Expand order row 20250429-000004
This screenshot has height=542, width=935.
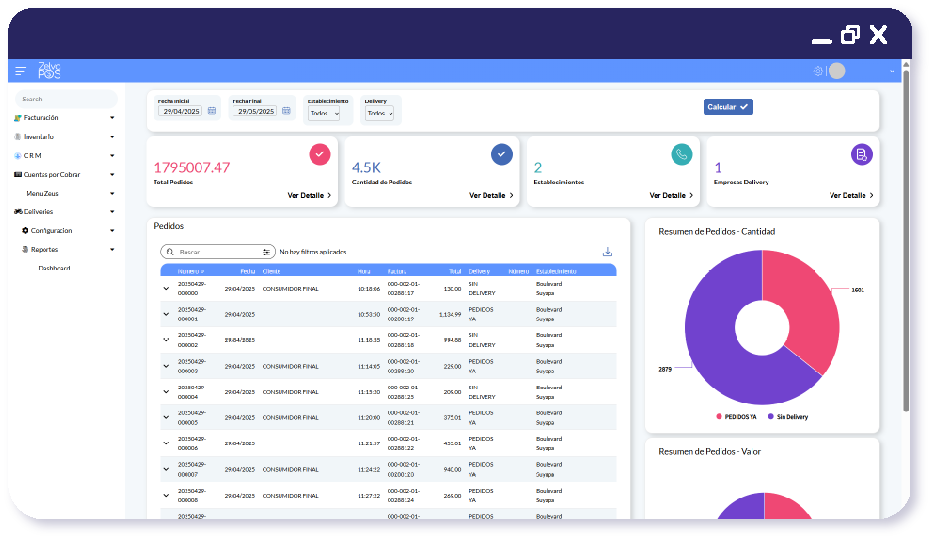pyautogui.click(x=166, y=392)
